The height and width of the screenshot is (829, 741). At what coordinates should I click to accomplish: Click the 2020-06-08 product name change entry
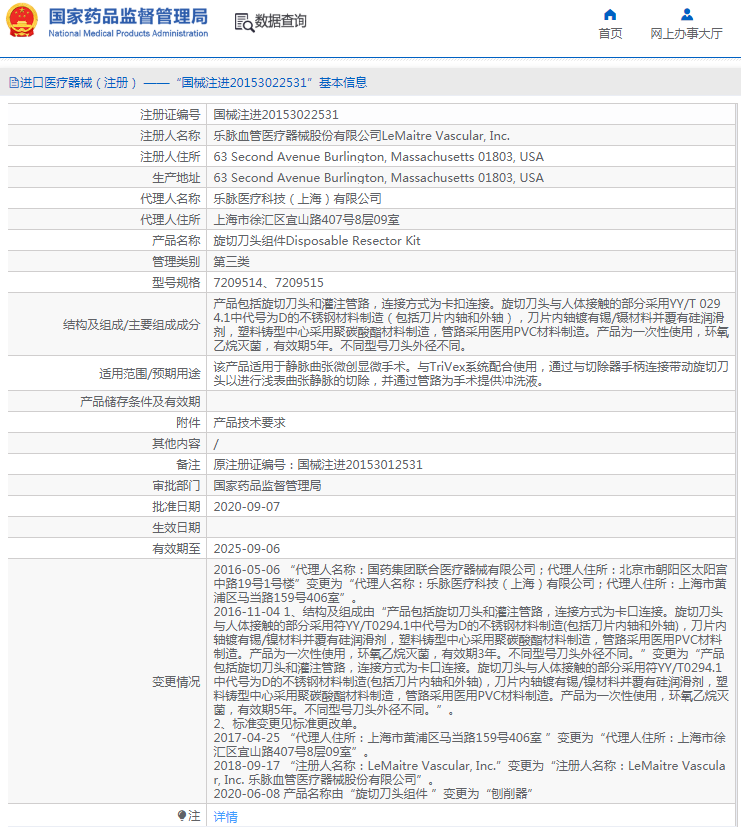coord(373,794)
